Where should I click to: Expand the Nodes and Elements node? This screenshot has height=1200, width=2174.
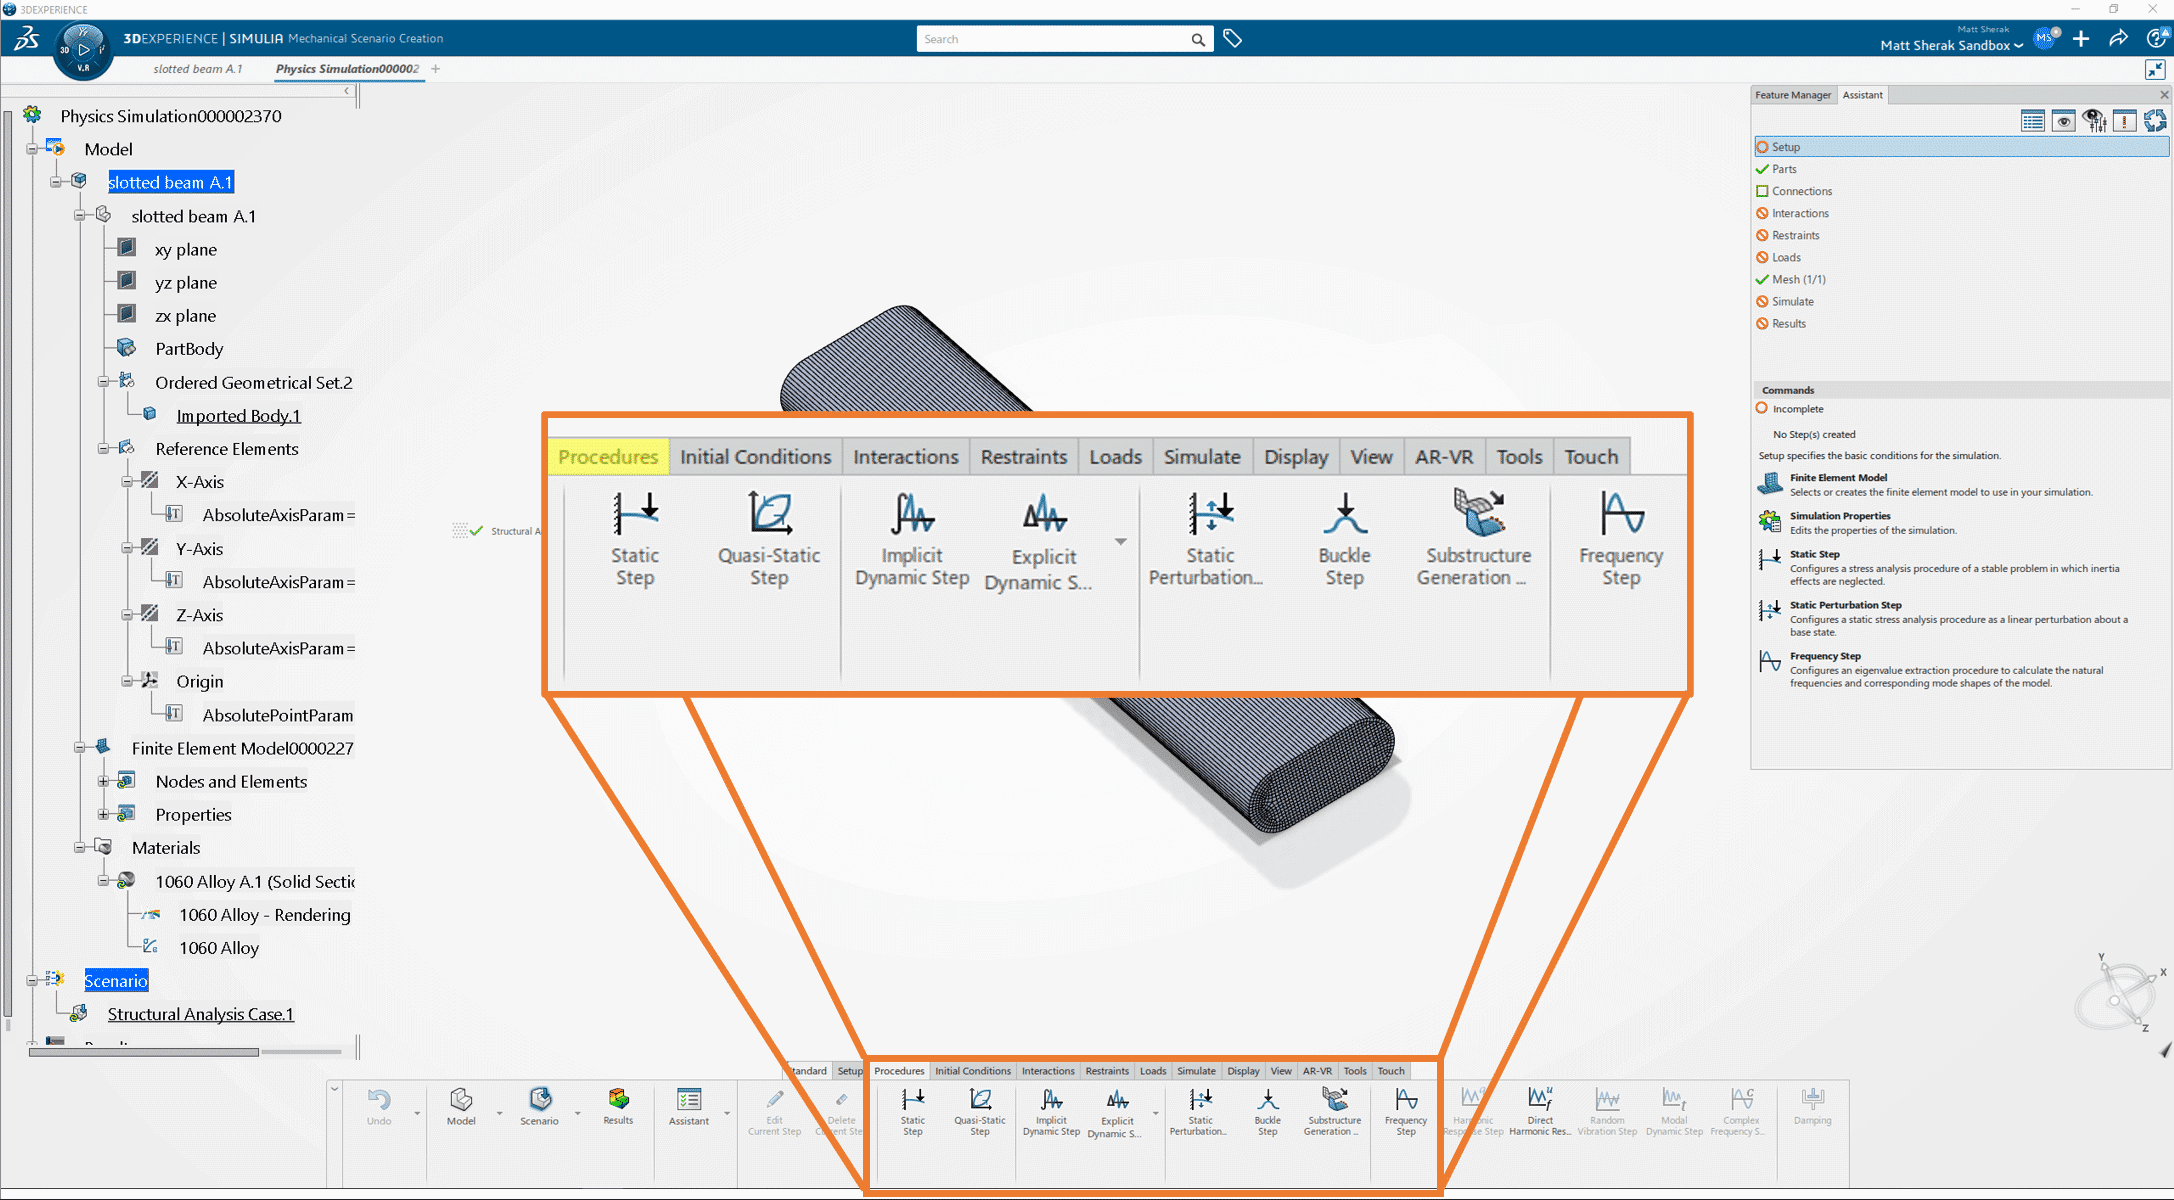click(103, 781)
